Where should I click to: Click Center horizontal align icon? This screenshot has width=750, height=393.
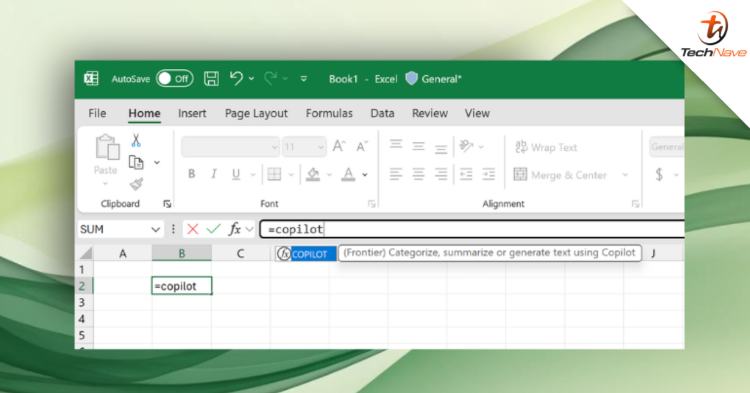point(418,174)
